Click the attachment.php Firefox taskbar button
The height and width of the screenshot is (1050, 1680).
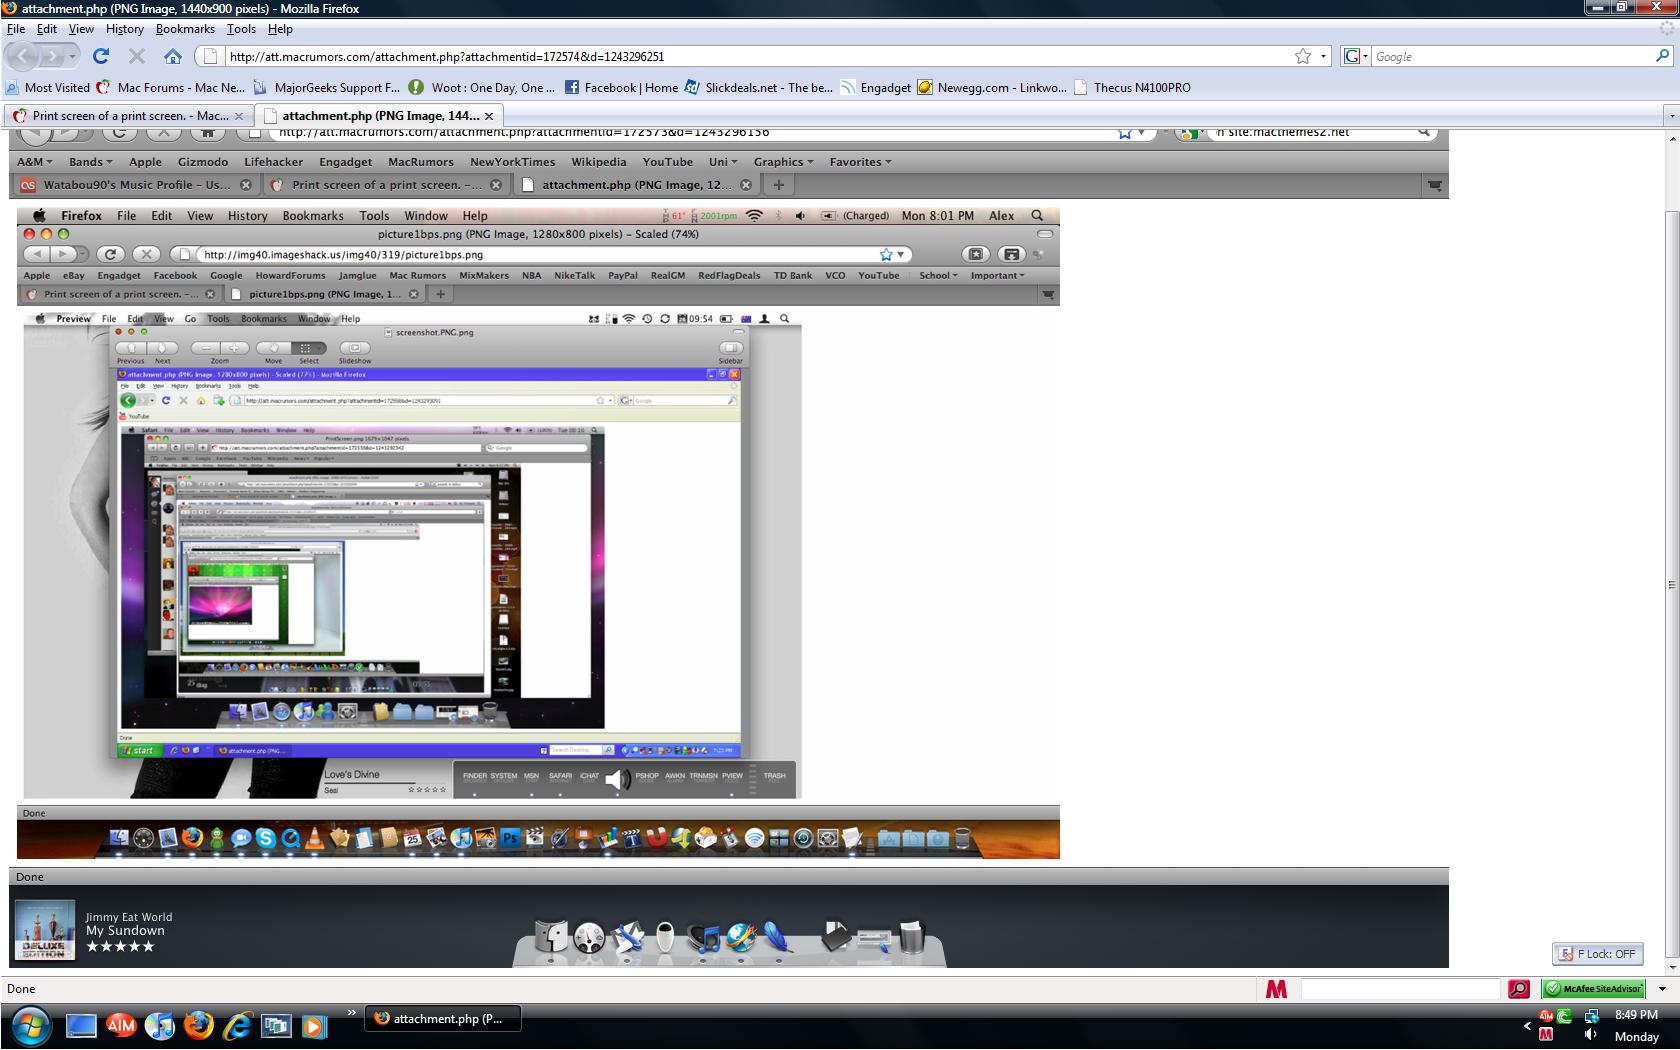point(443,1019)
